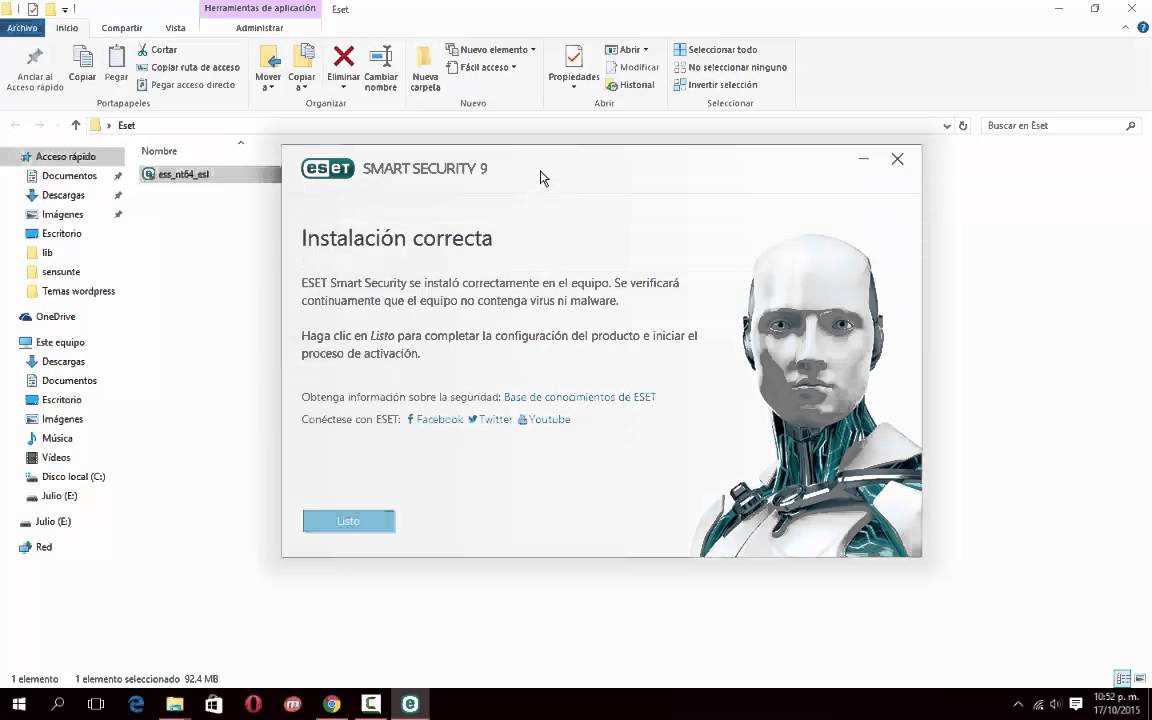
Task: Select Este equipo in navigation pane
Action: tap(60, 342)
